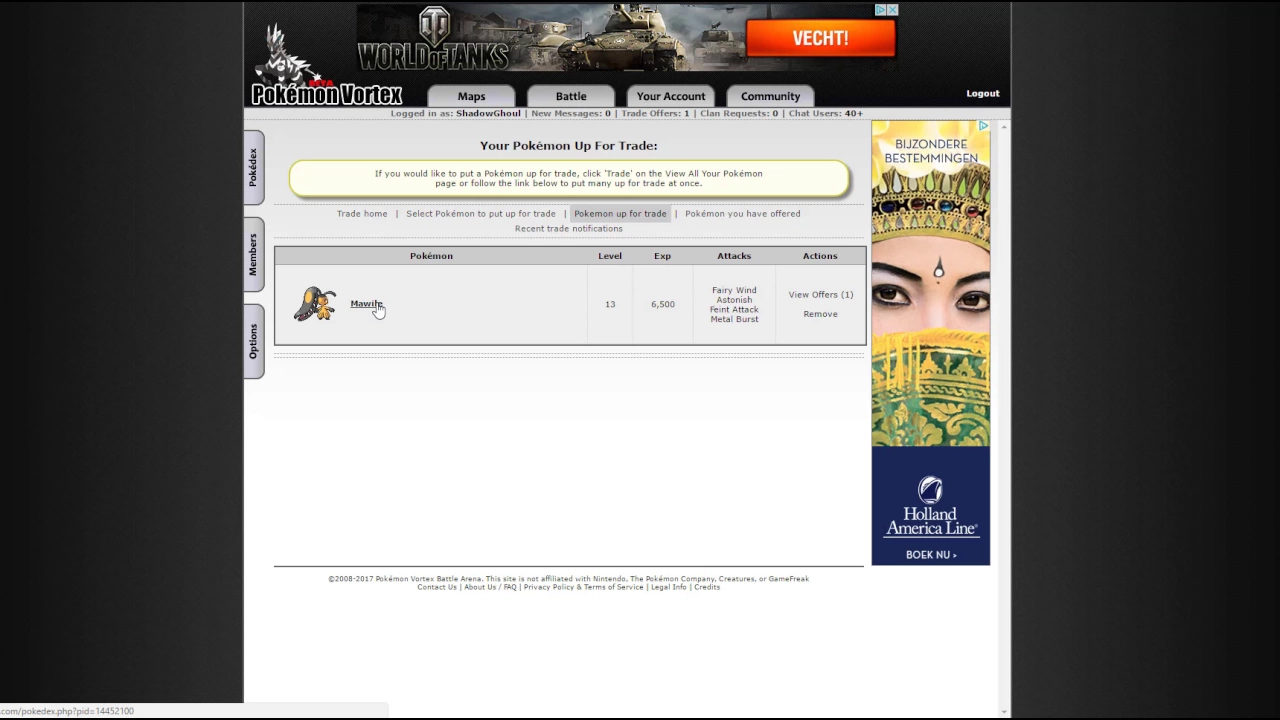Click the page scrollbar down arrow
This screenshot has width=1280, height=720.
pyautogui.click(x=1003, y=712)
